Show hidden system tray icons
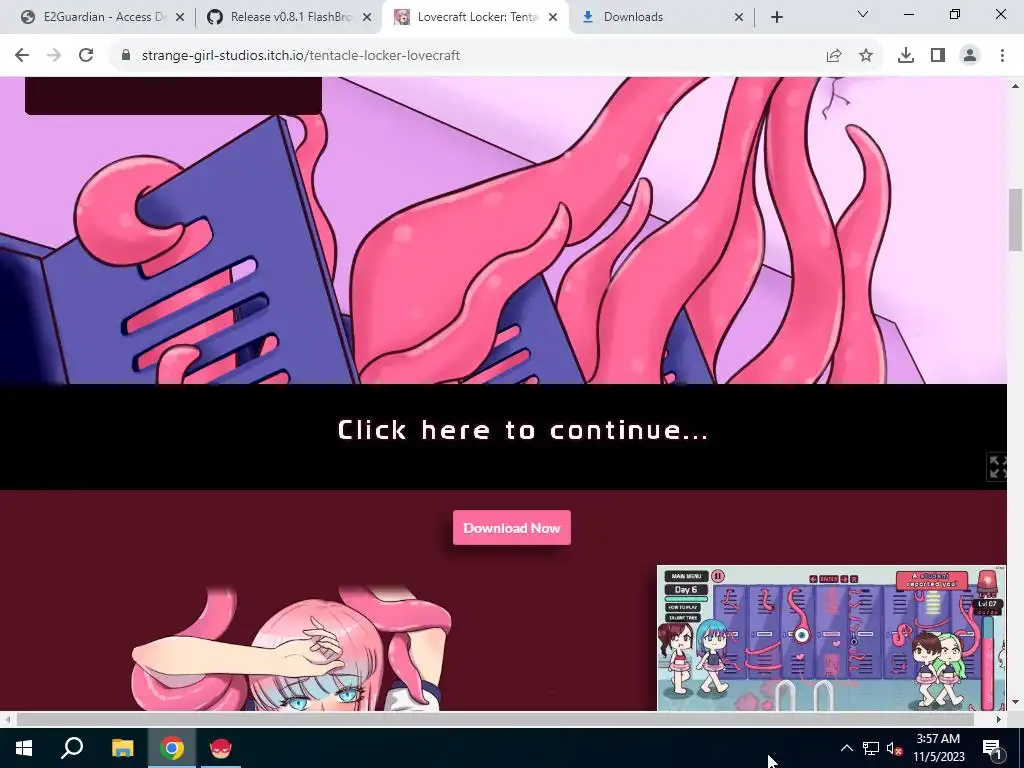Screen dimensions: 1024x768 click(846, 748)
